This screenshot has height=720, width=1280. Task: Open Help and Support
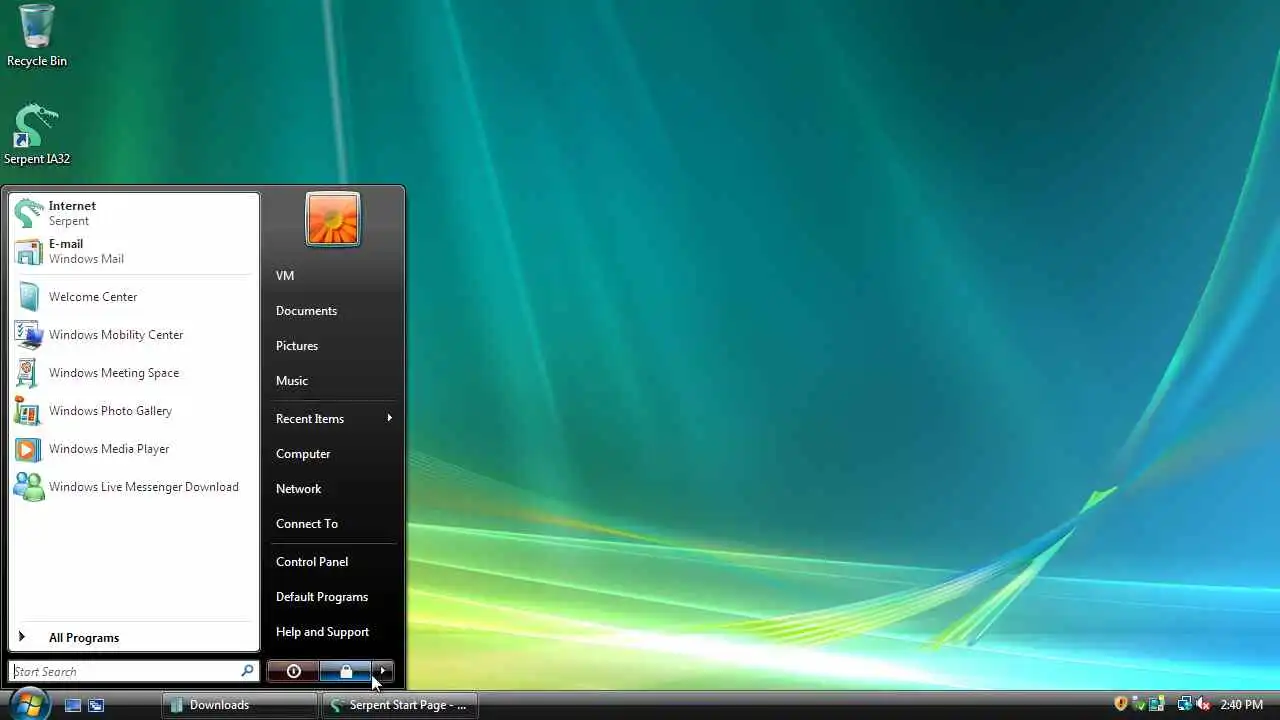[x=333, y=632]
